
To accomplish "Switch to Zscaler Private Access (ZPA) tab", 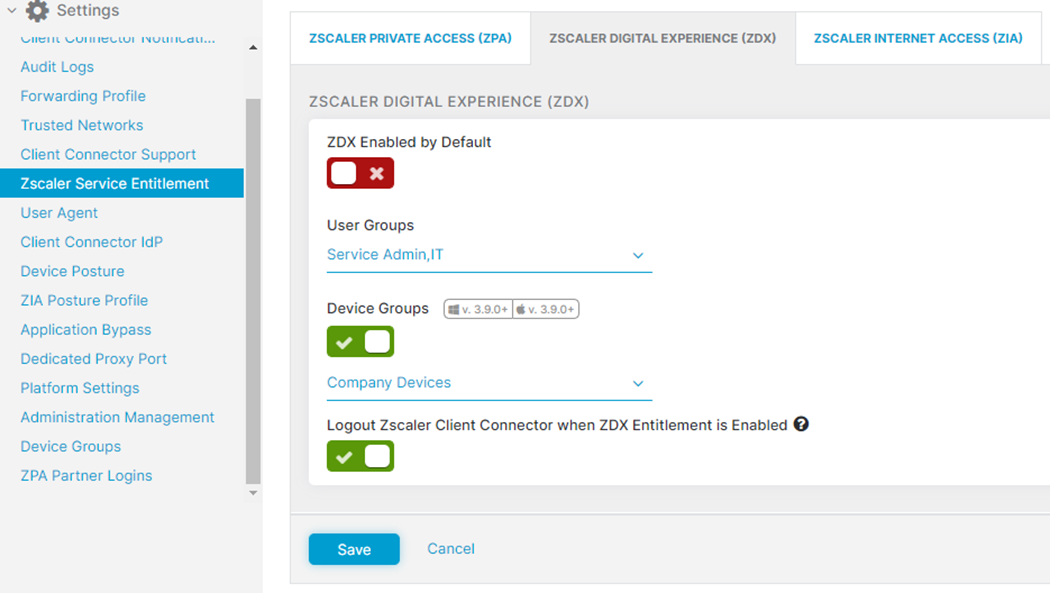I will [410, 39].
